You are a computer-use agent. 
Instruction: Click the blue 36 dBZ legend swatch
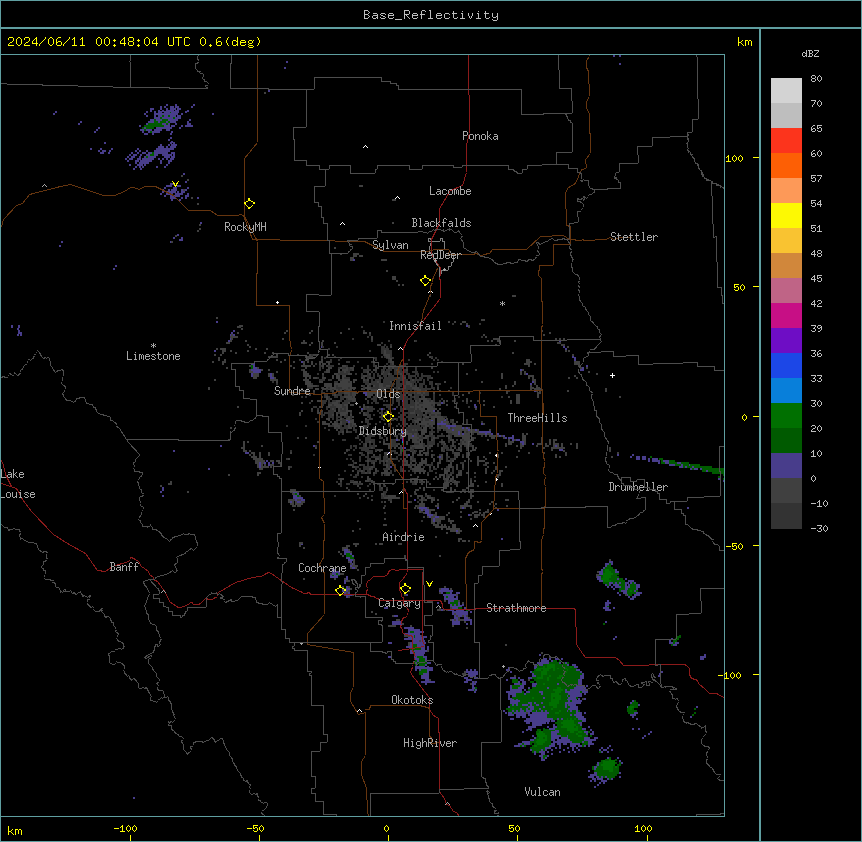coord(786,365)
